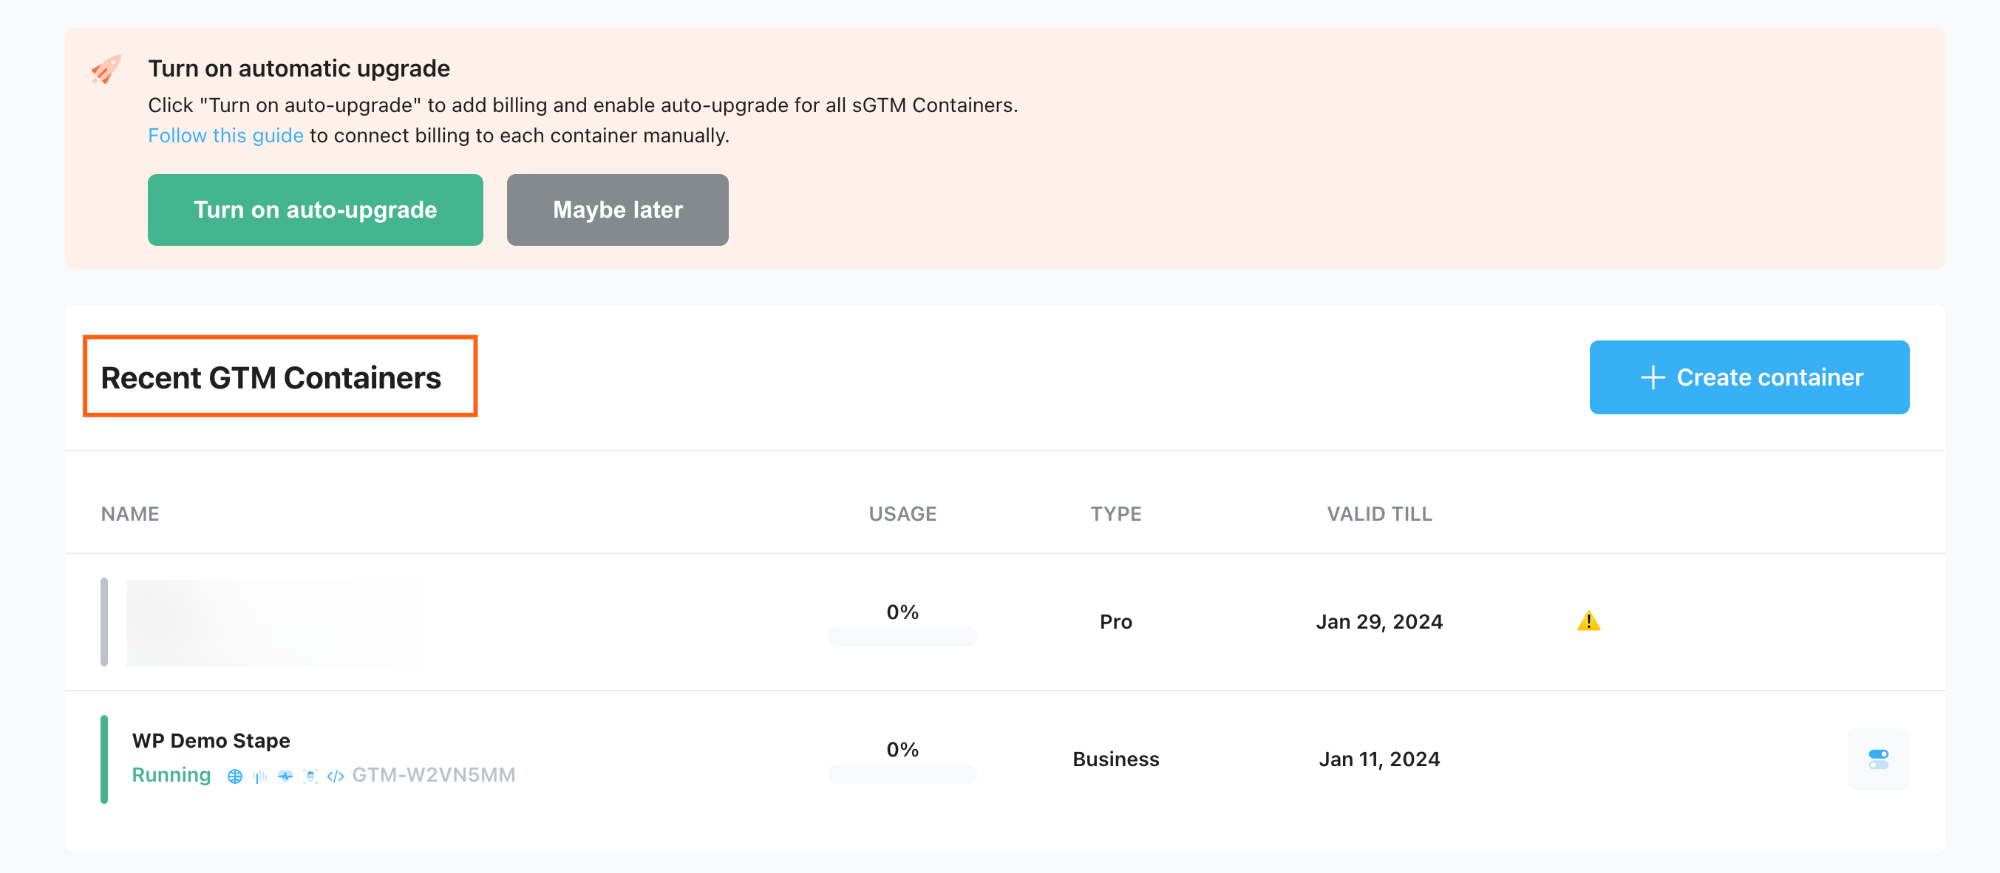This screenshot has height=873, width=2000.
Task: Click the usage bar on the Business row
Action: [x=902, y=774]
